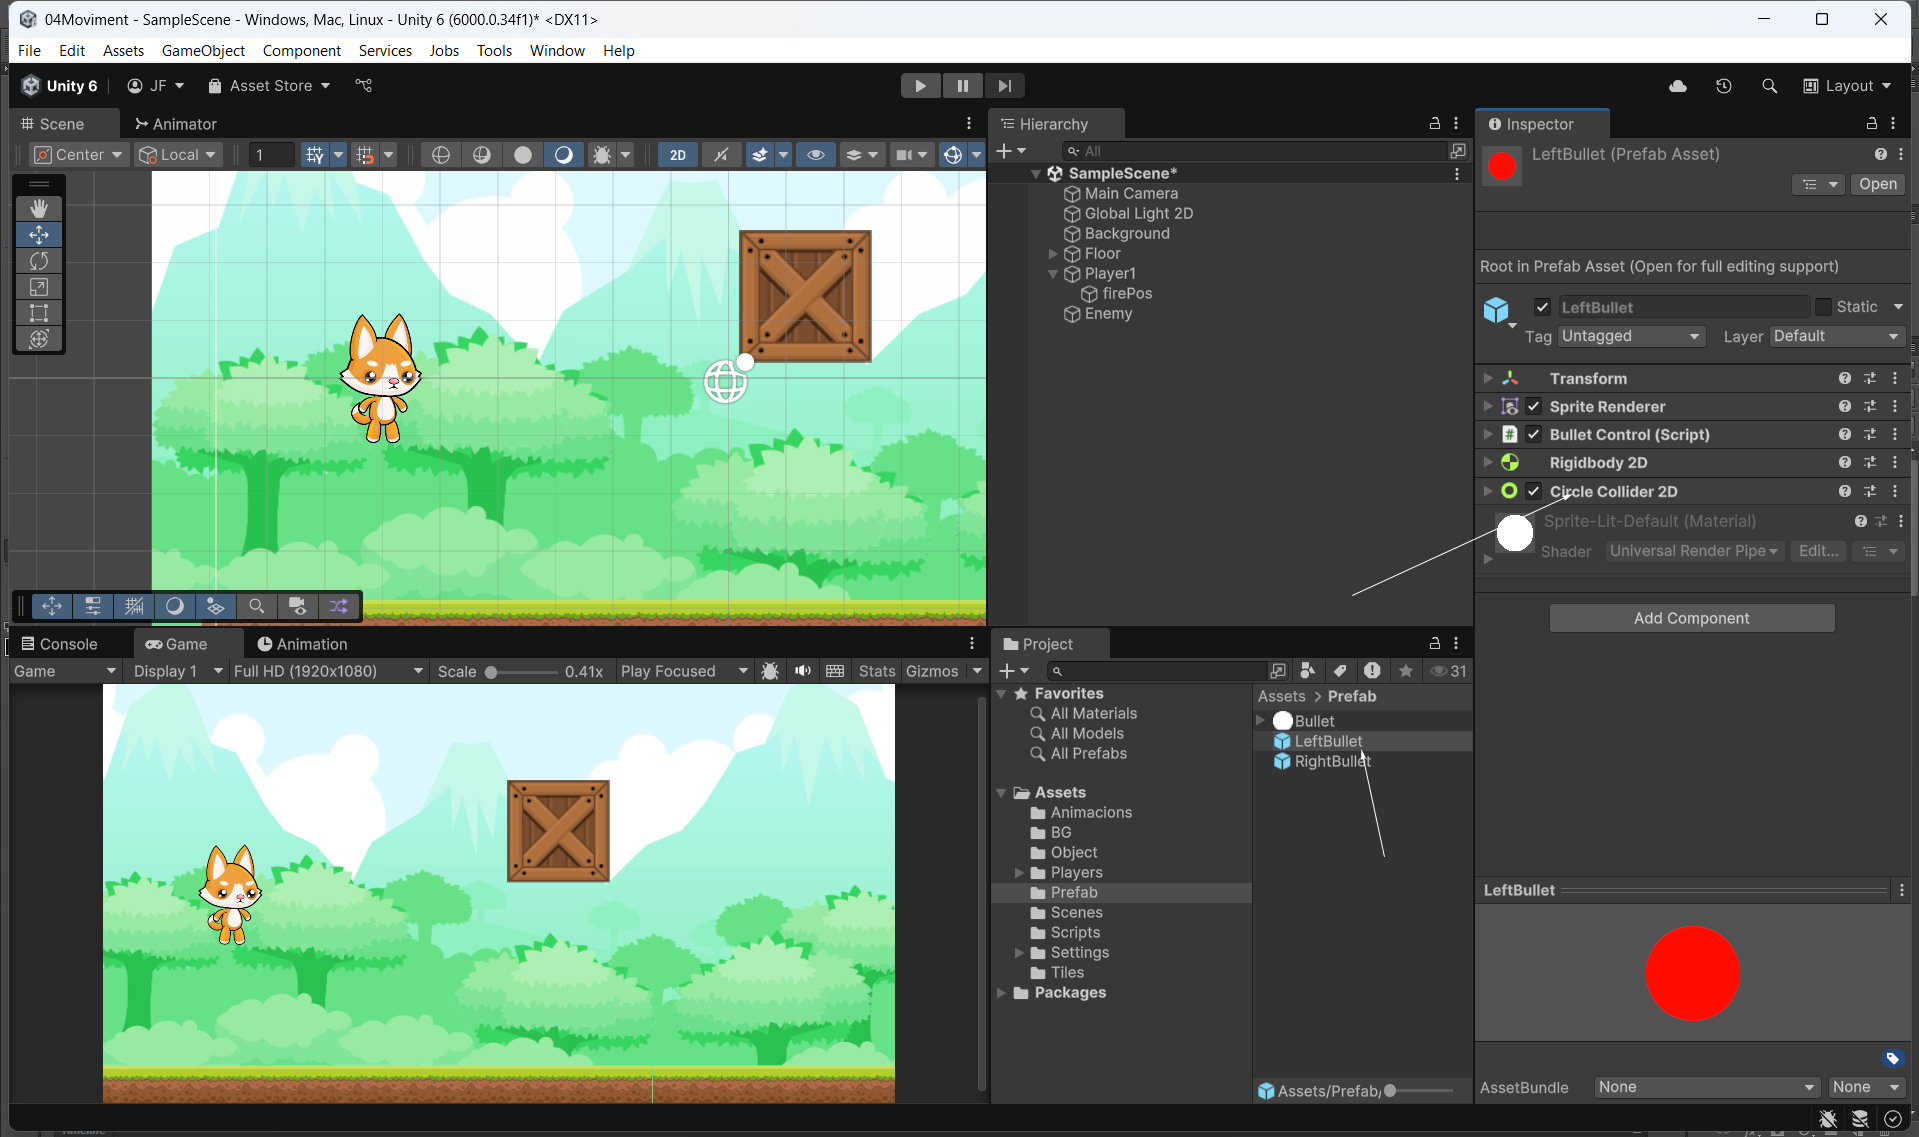
Task: Toggle the Static checkbox for LeftBullet
Action: click(1823, 307)
